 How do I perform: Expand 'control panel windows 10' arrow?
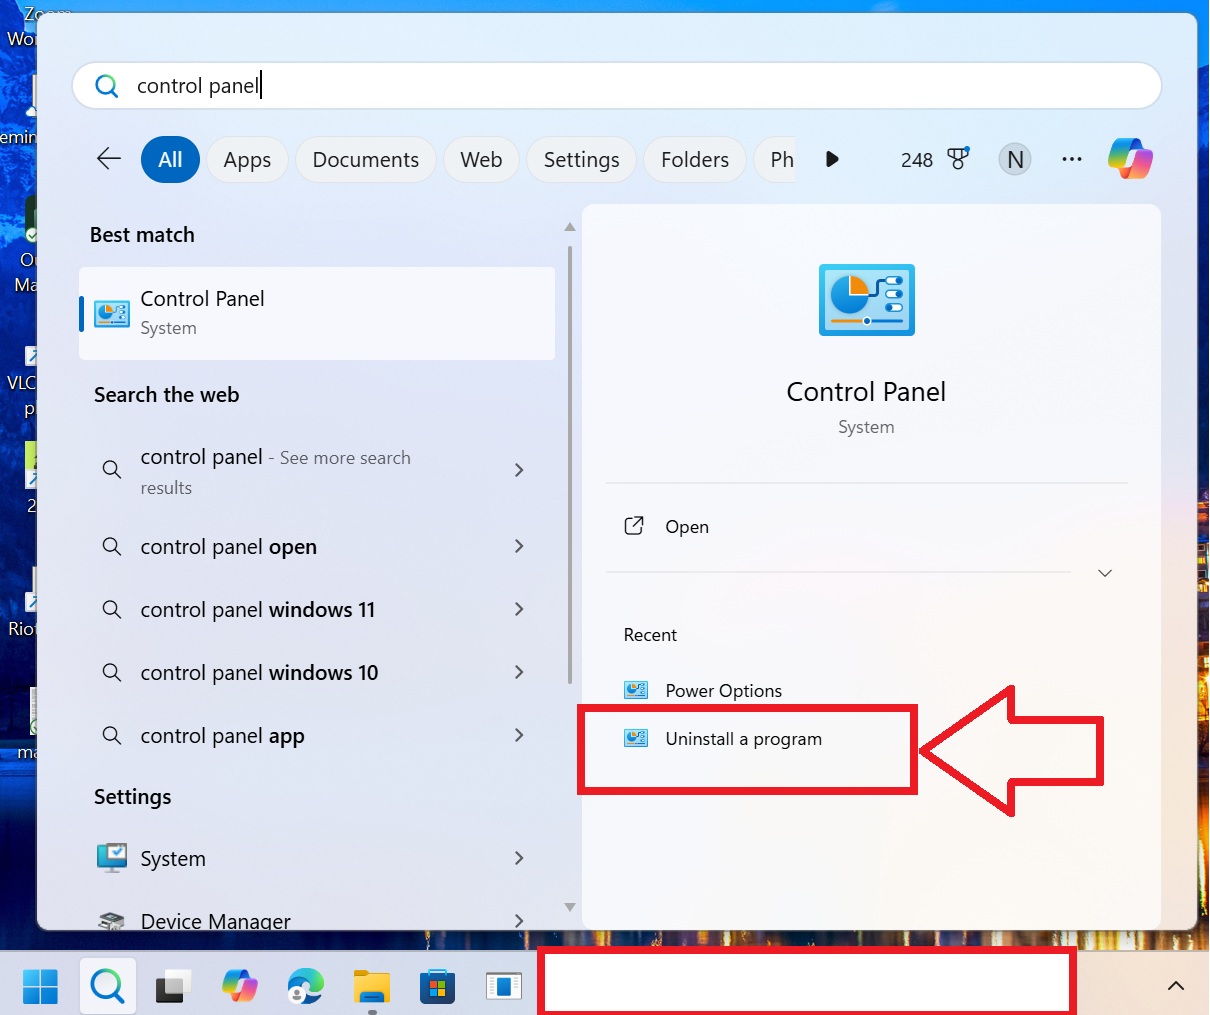(x=519, y=672)
